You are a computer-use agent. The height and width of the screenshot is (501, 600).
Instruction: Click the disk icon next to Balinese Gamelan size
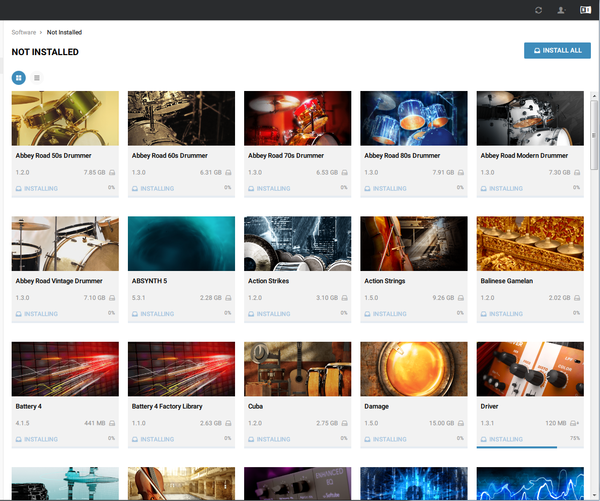pyautogui.click(x=577, y=298)
